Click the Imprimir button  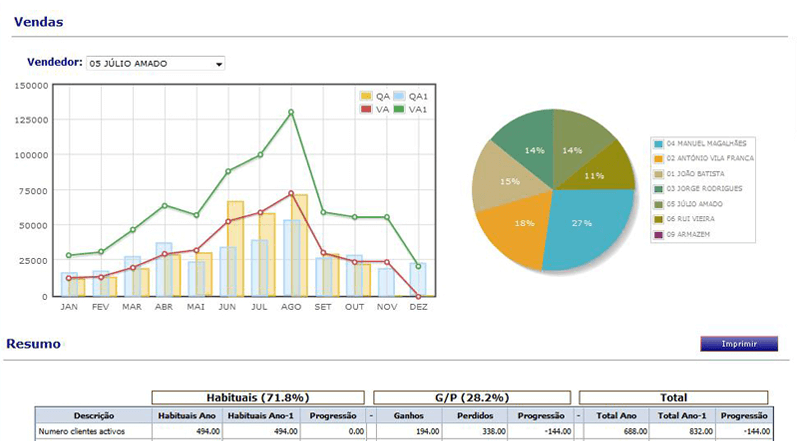(x=738, y=344)
